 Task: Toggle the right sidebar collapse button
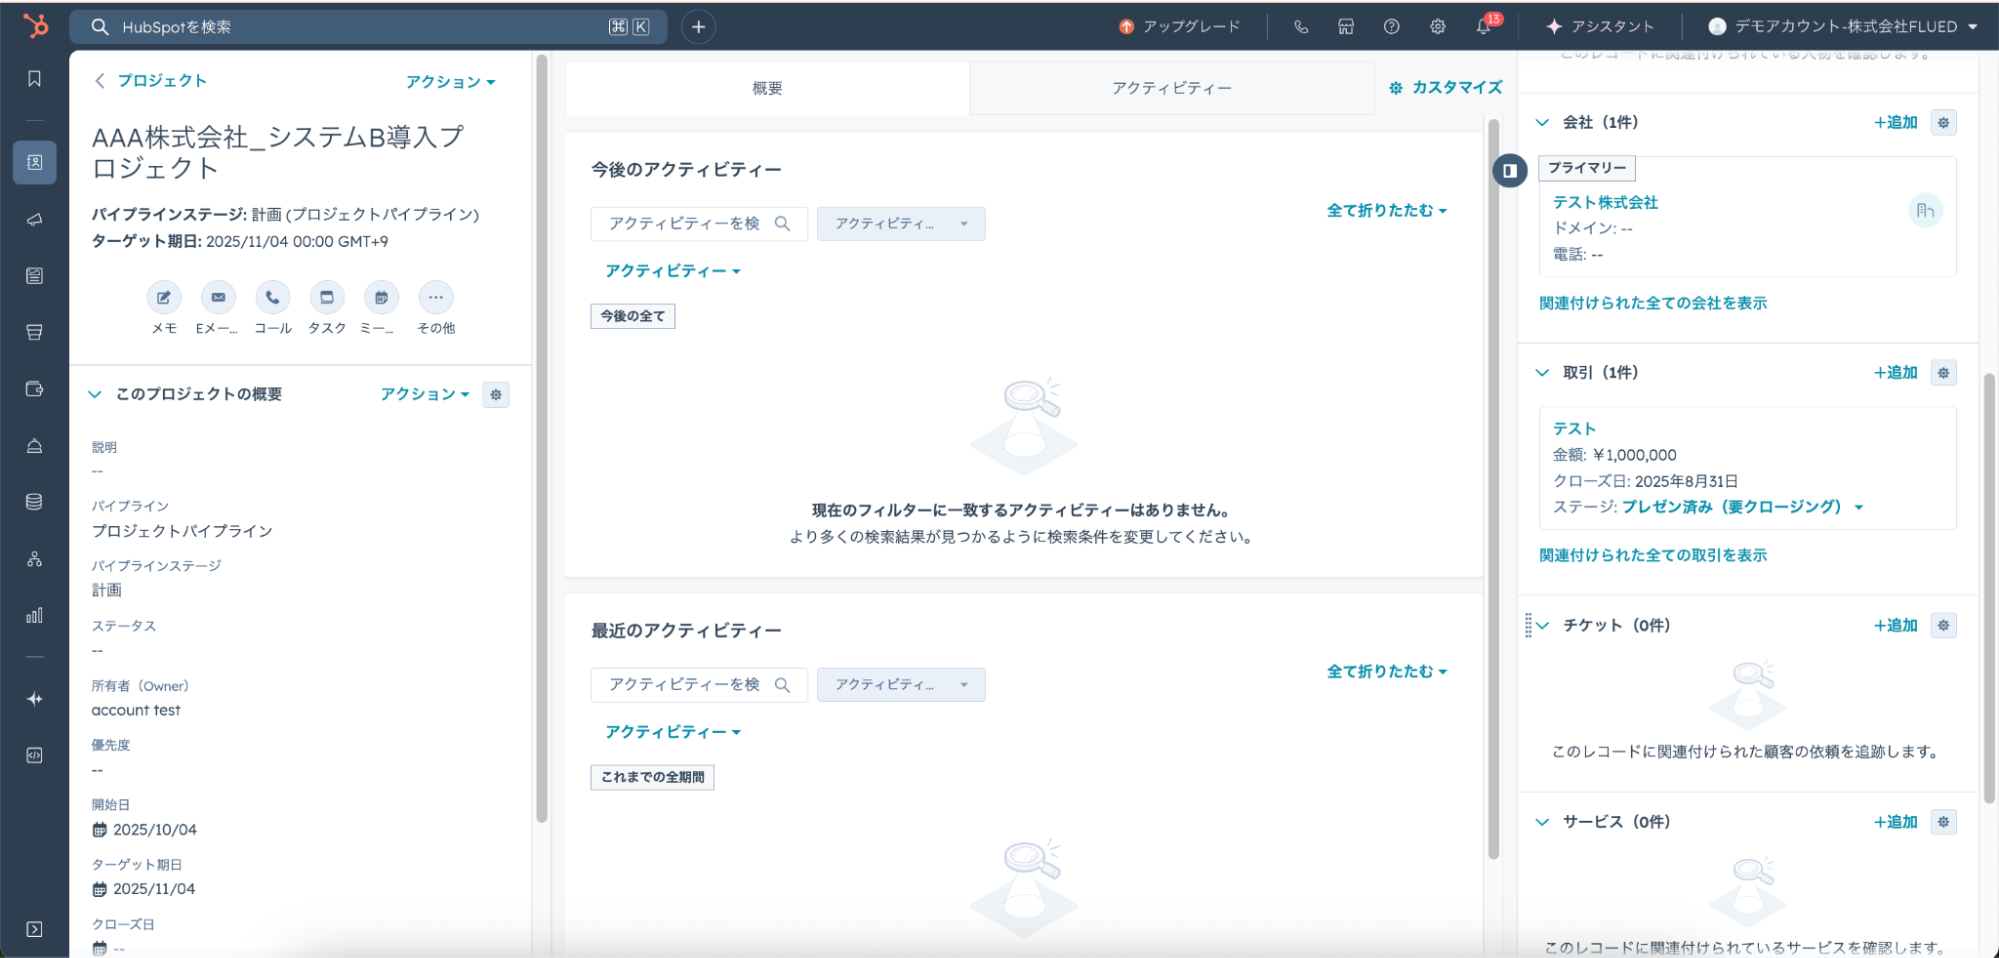1510,171
